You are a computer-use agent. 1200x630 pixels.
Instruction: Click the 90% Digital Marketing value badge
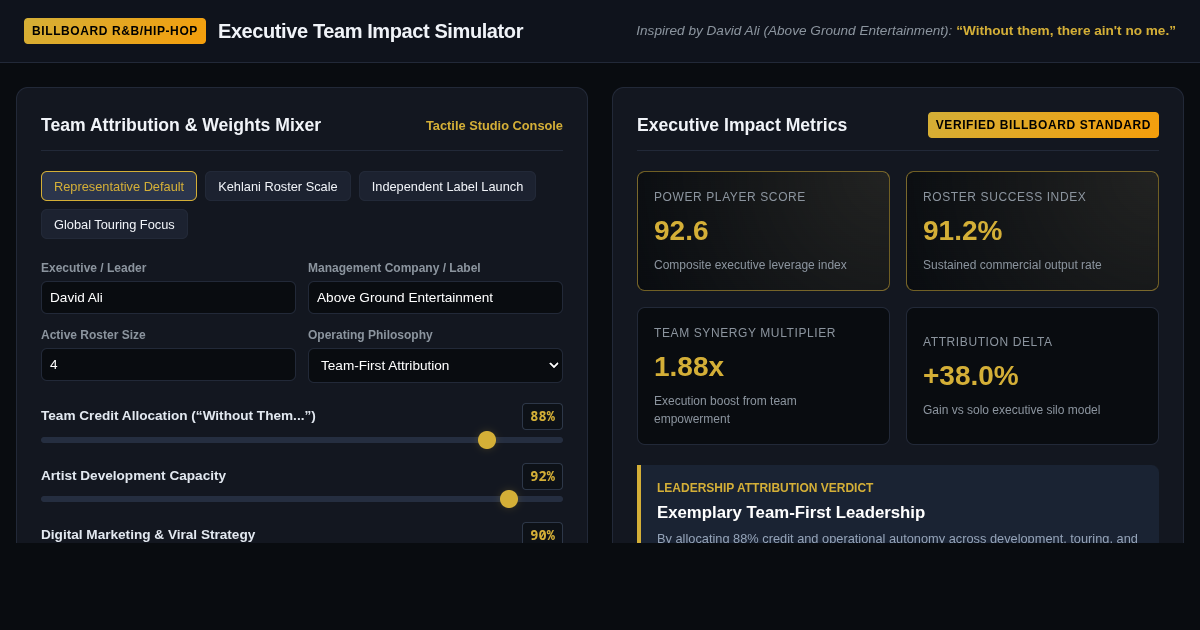click(x=542, y=535)
